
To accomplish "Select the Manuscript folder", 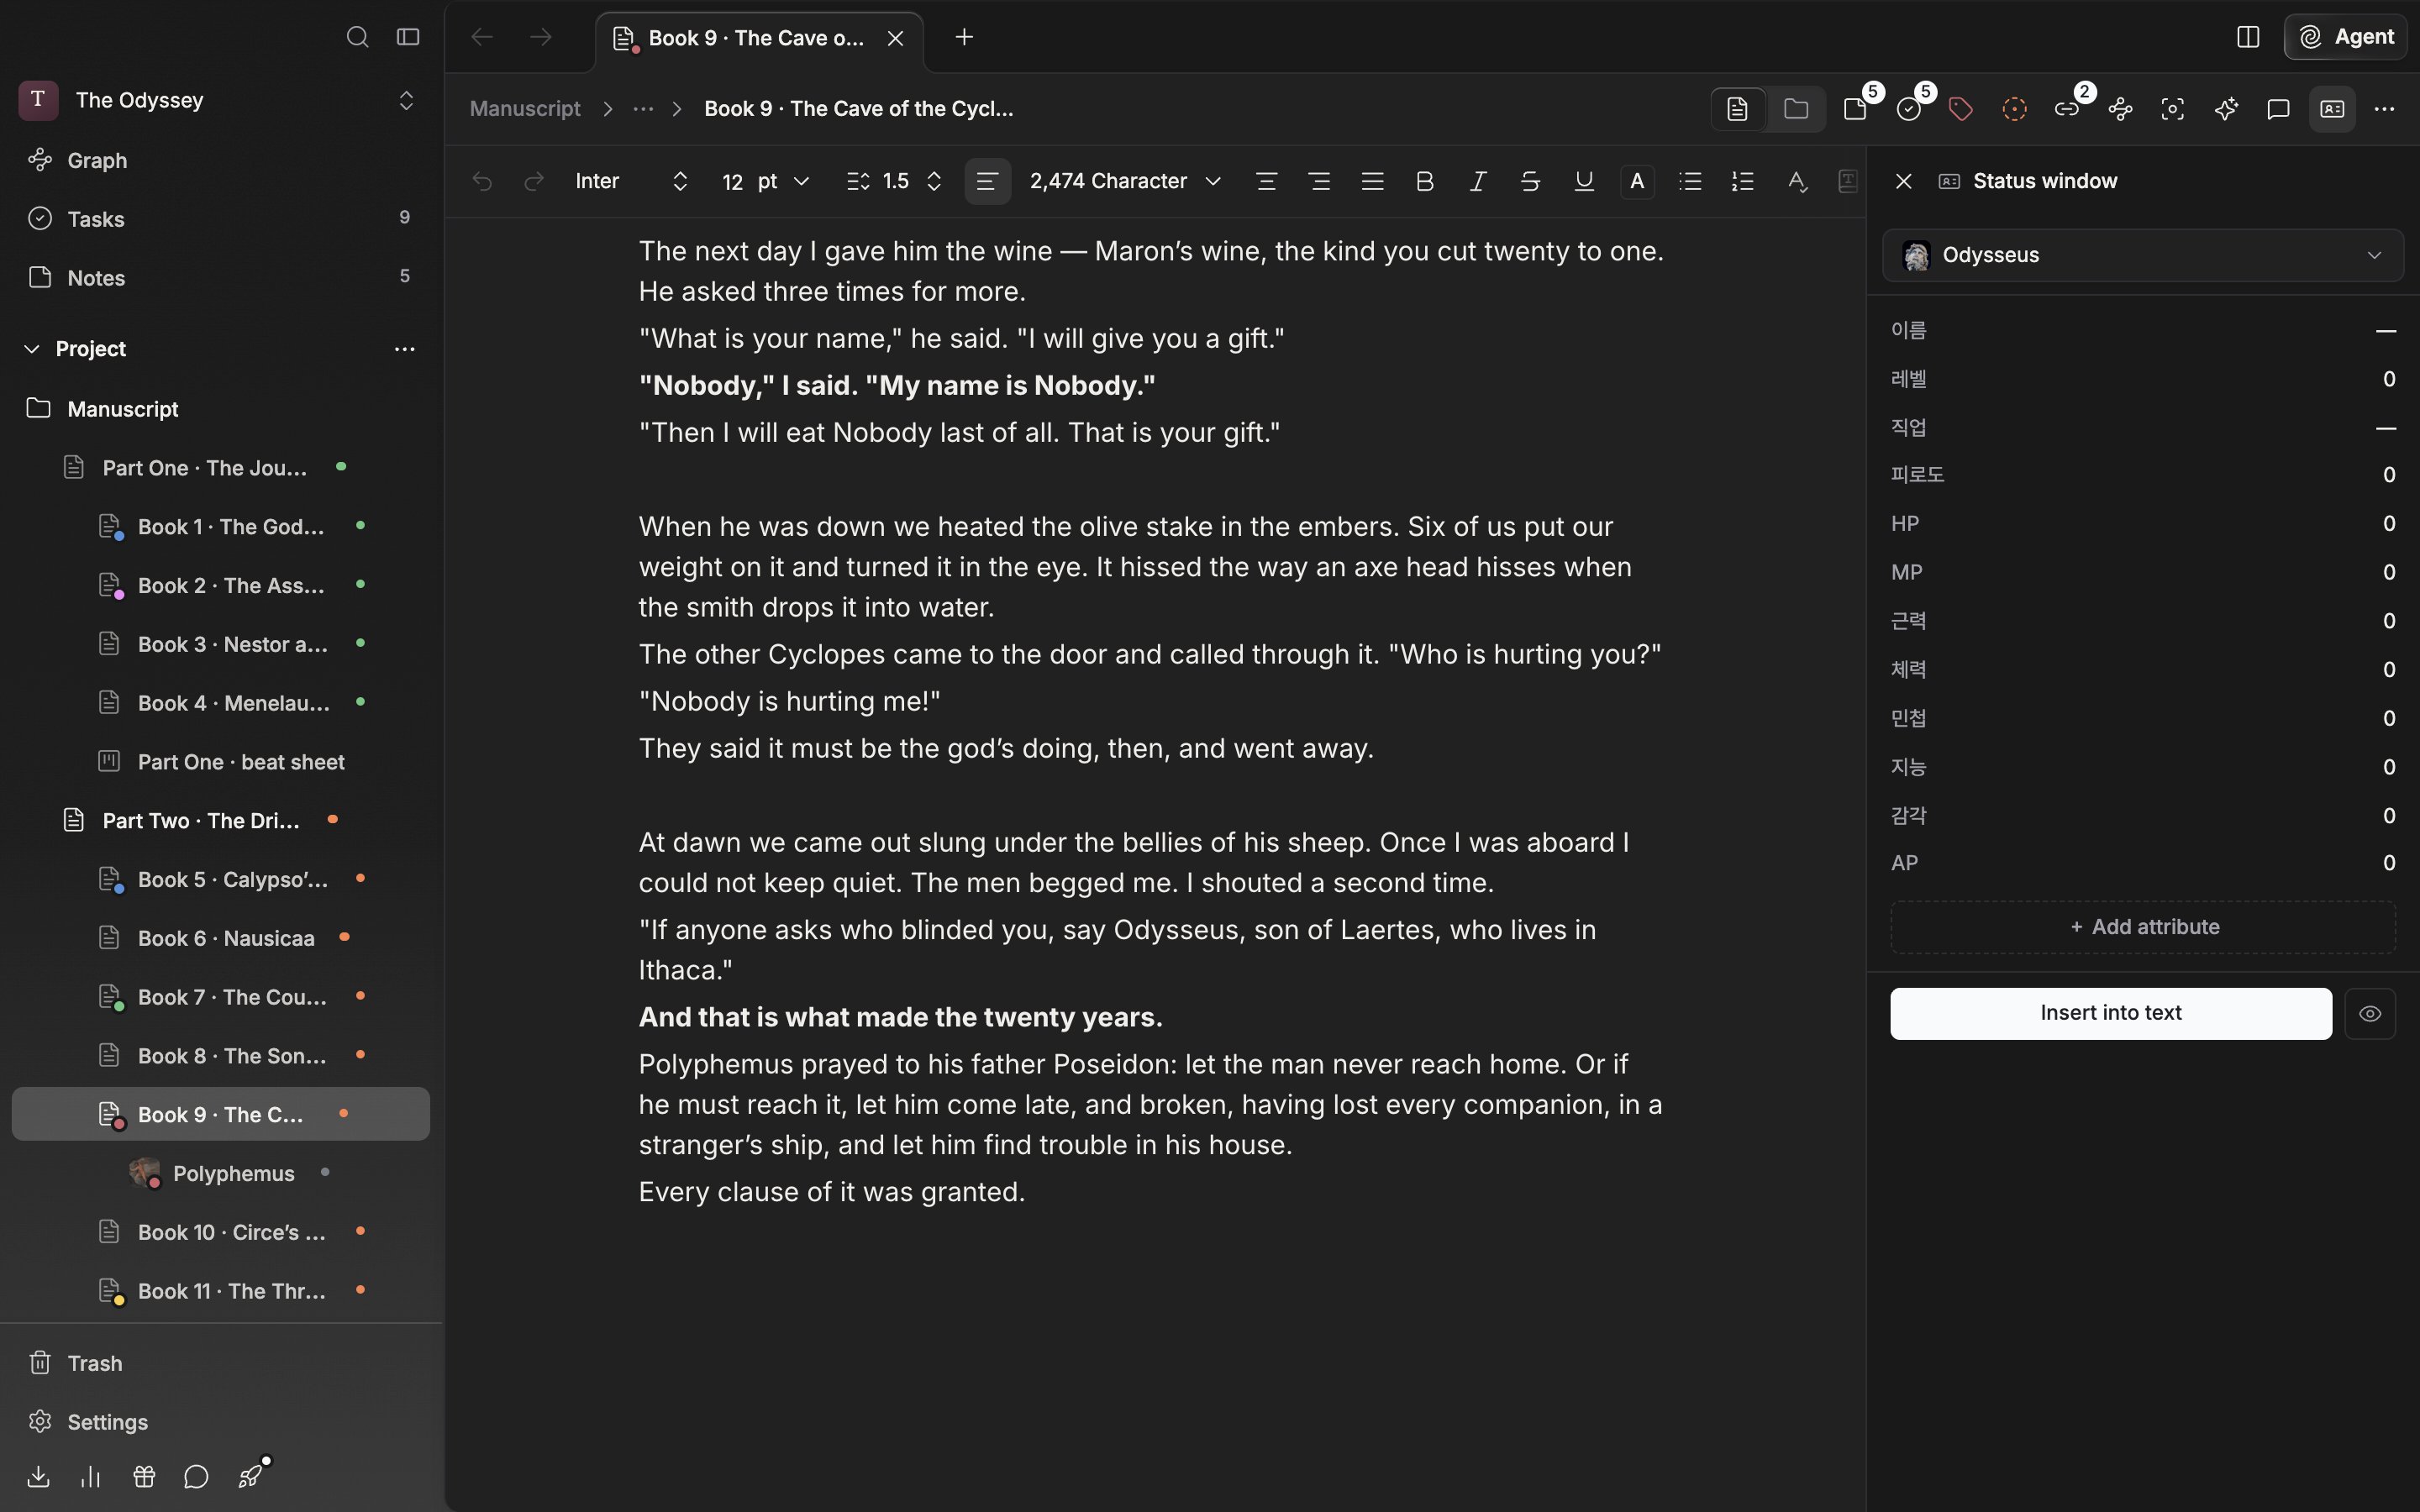I will coord(220,409).
